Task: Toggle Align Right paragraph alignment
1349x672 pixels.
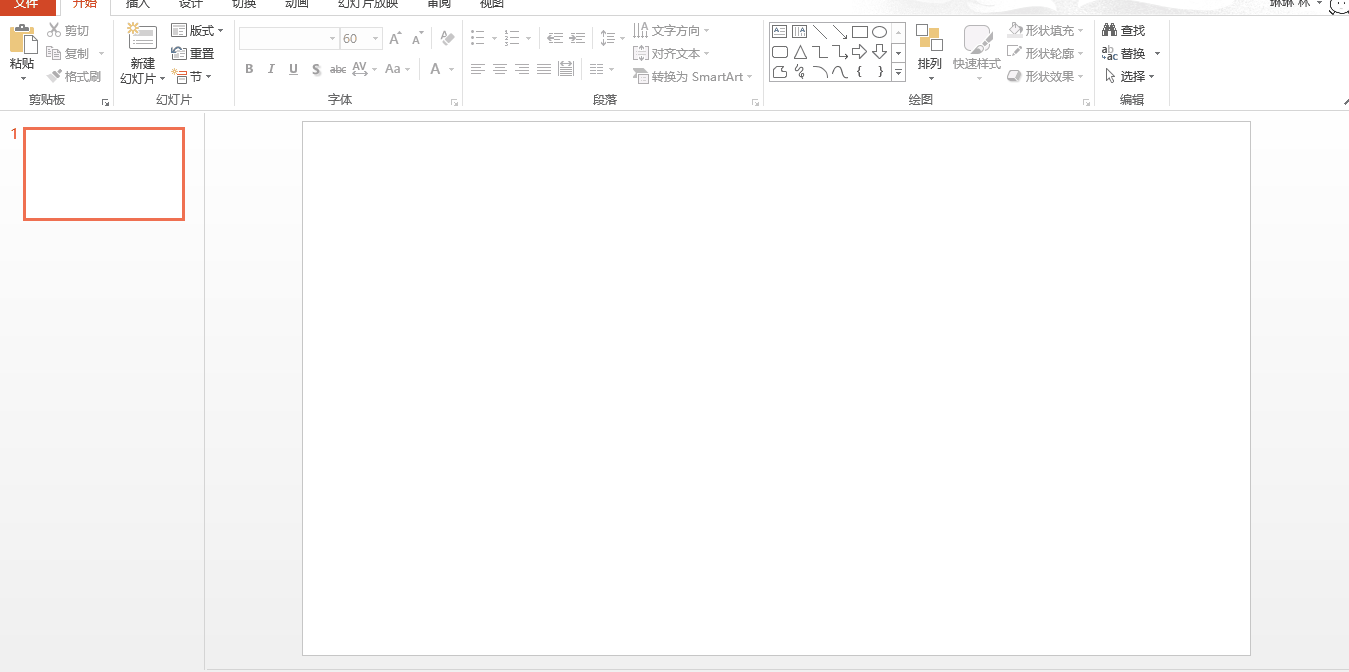Action: pos(522,69)
